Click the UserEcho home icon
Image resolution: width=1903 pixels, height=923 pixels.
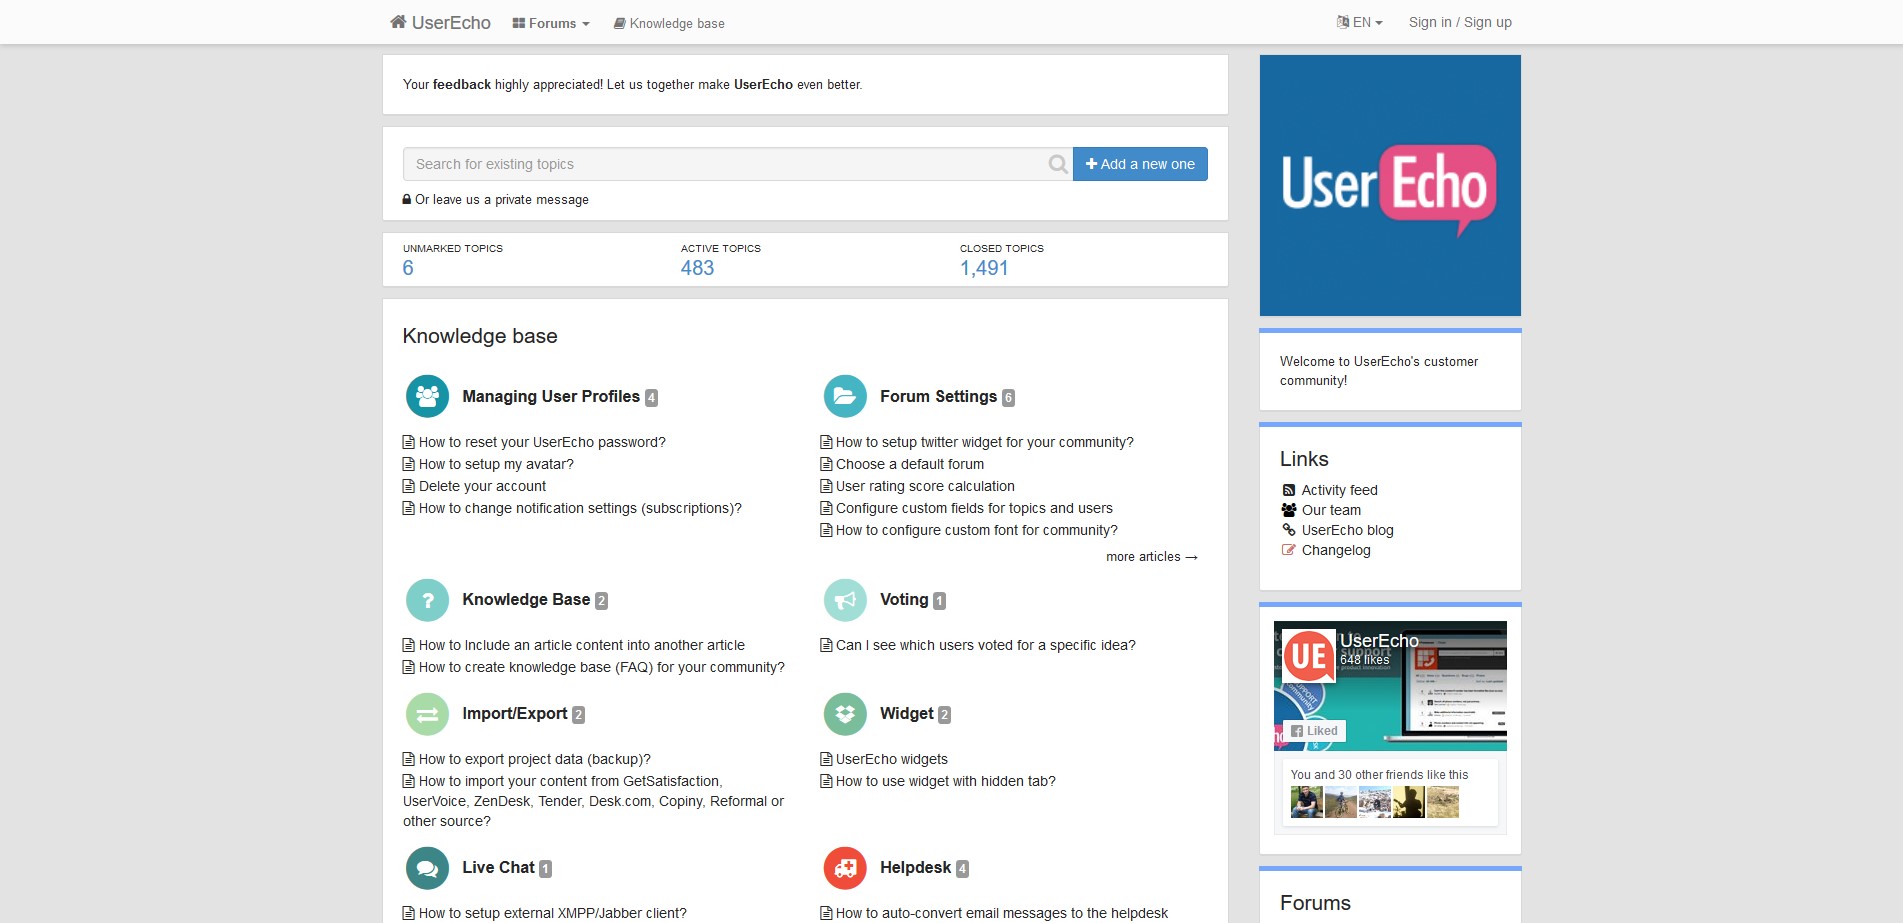point(398,22)
